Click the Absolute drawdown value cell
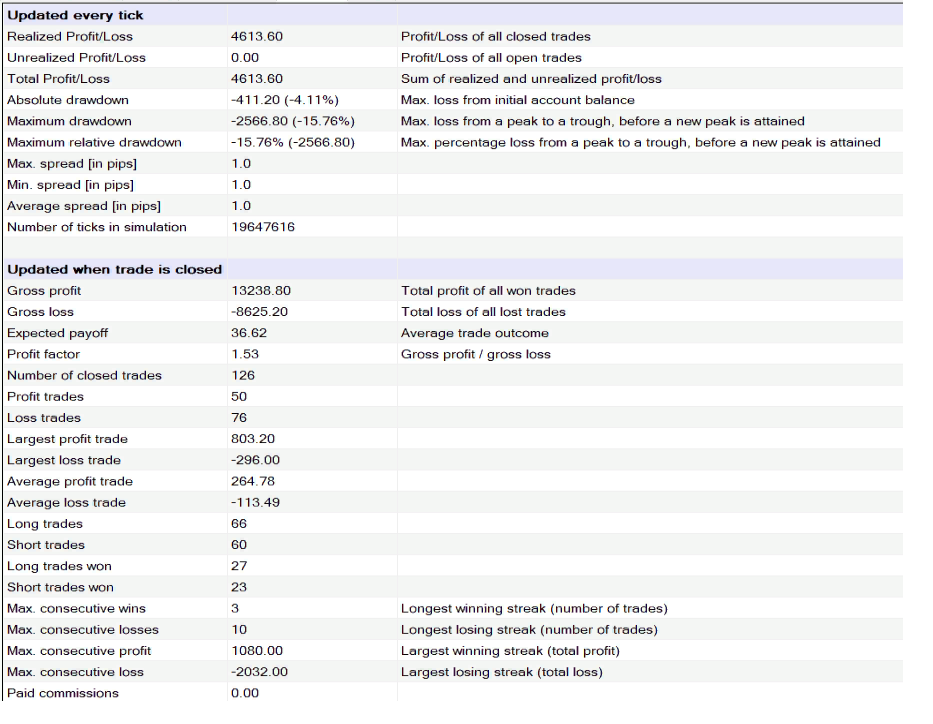 click(x=285, y=100)
